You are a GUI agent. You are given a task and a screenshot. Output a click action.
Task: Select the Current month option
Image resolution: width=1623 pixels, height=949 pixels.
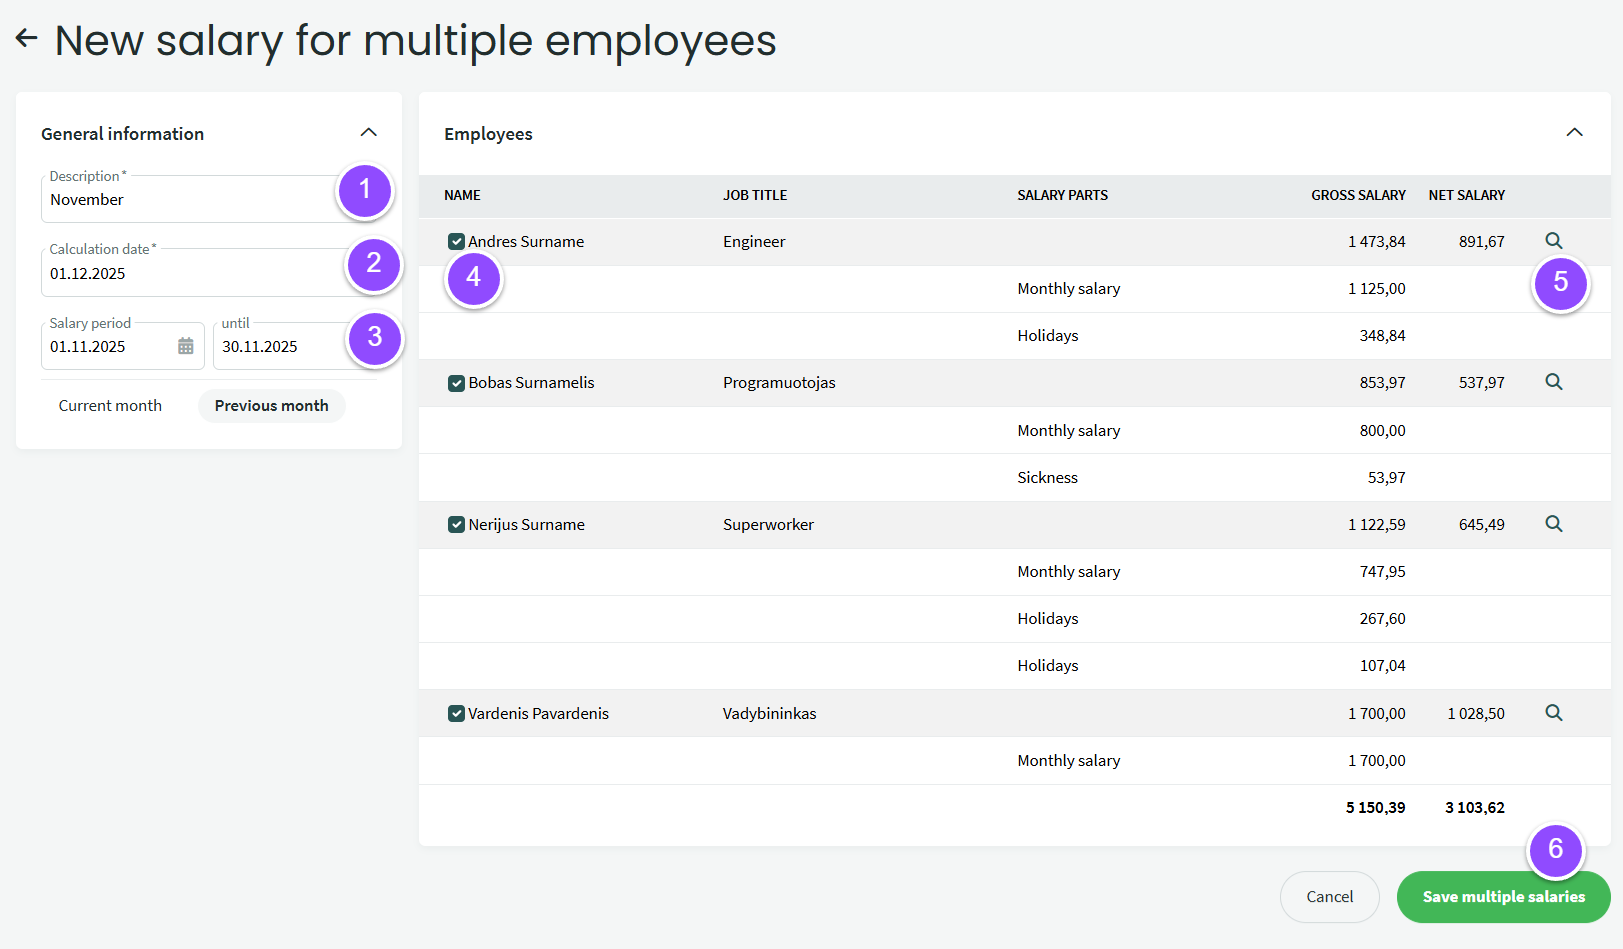(x=110, y=406)
